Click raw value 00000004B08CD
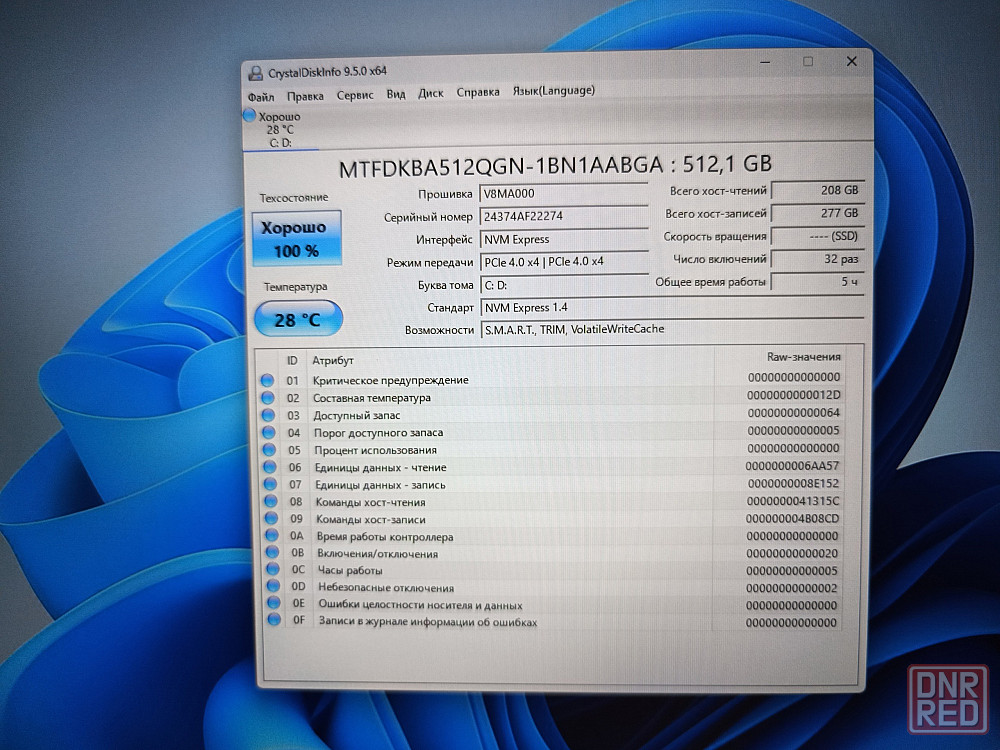This screenshot has width=1000, height=750. tap(792, 518)
